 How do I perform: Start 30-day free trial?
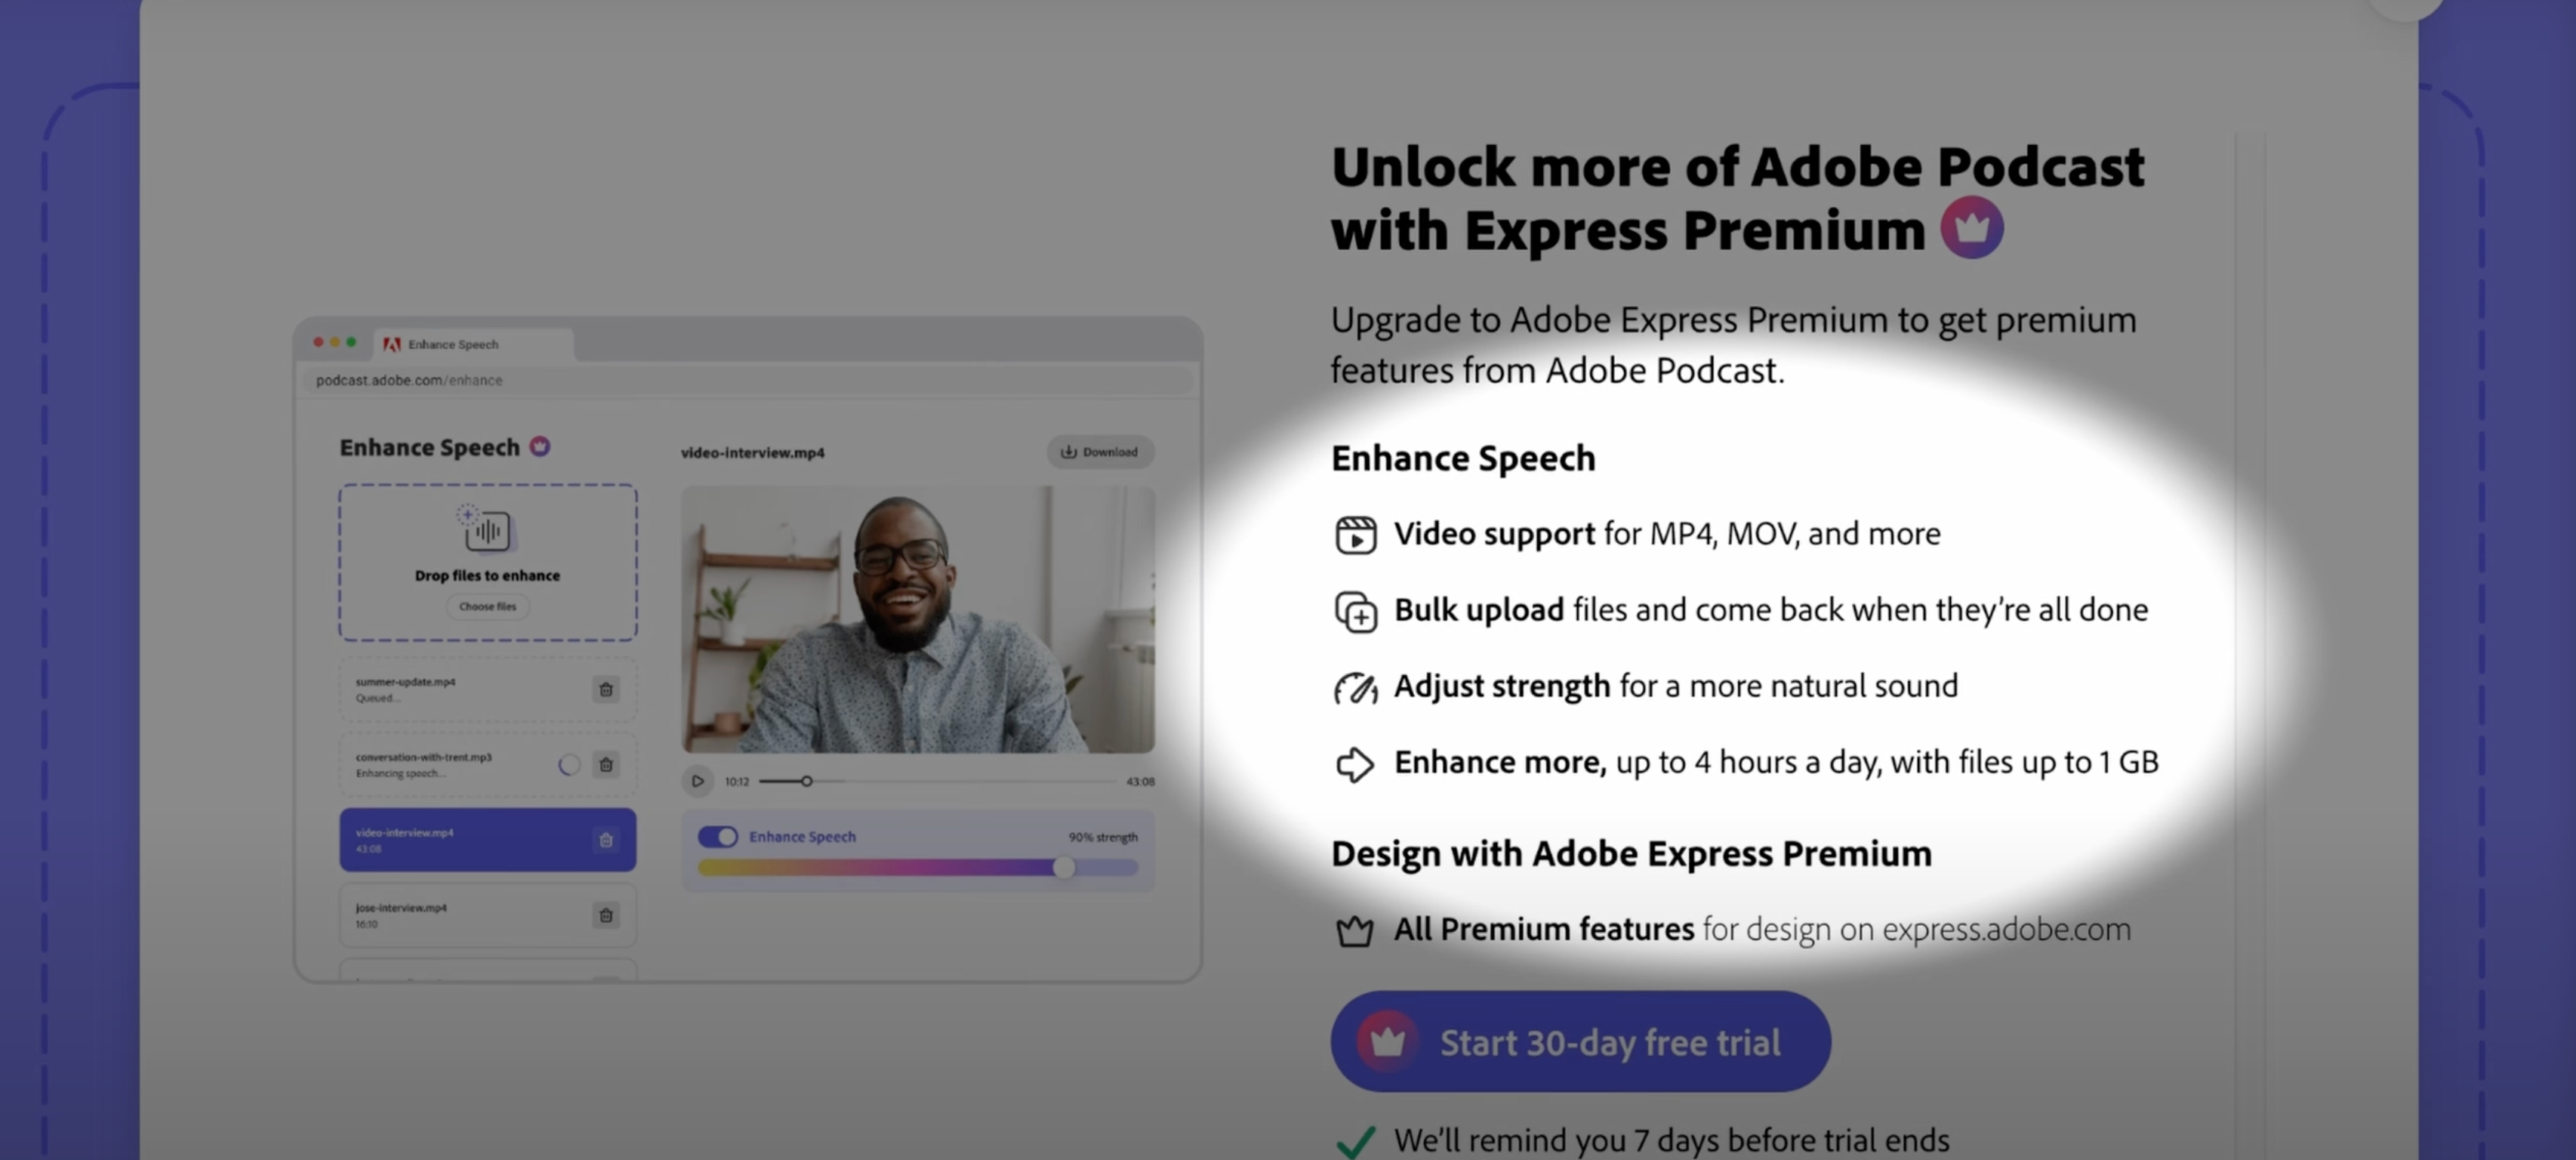tap(1580, 1041)
